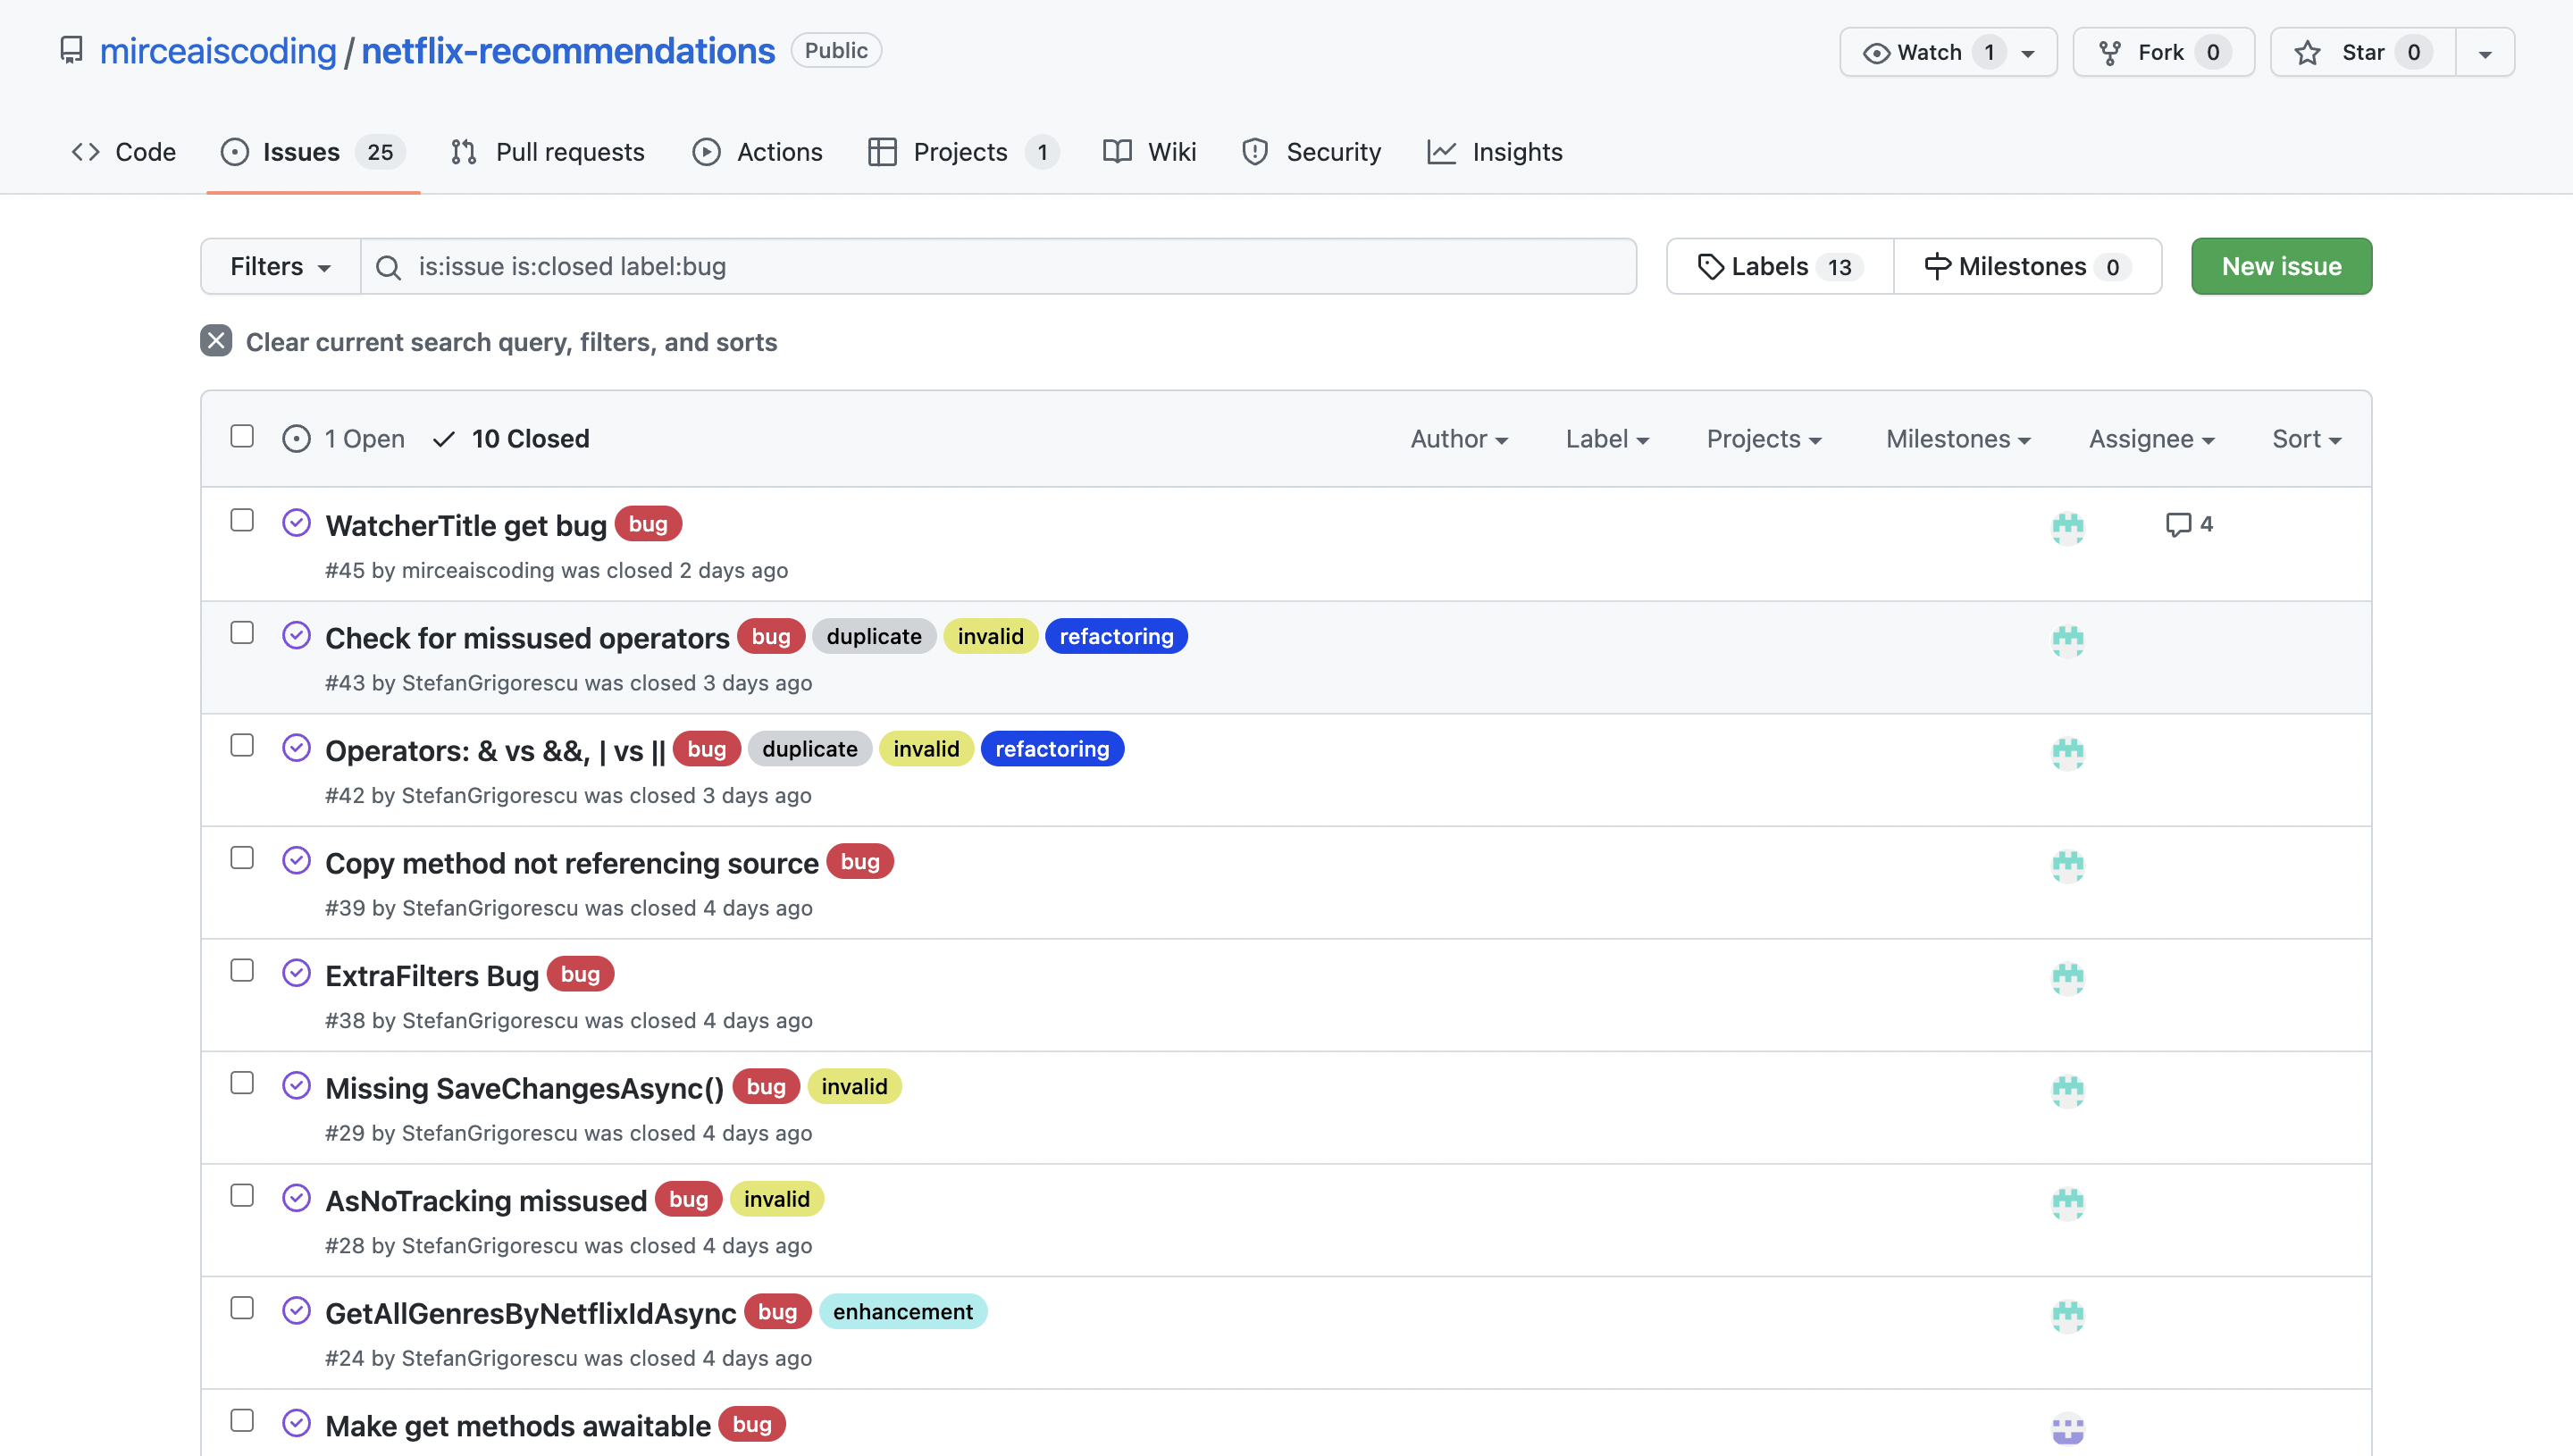
Task: Open Insights via the graph icon
Action: click(x=1442, y=151)
